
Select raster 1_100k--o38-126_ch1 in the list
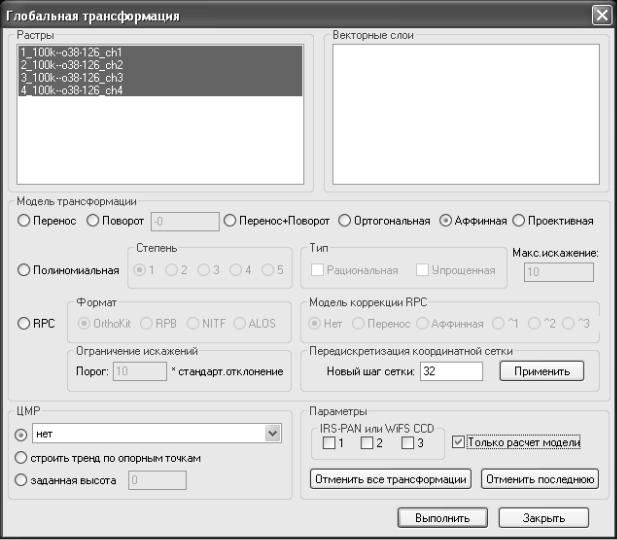tap(161, 52)
